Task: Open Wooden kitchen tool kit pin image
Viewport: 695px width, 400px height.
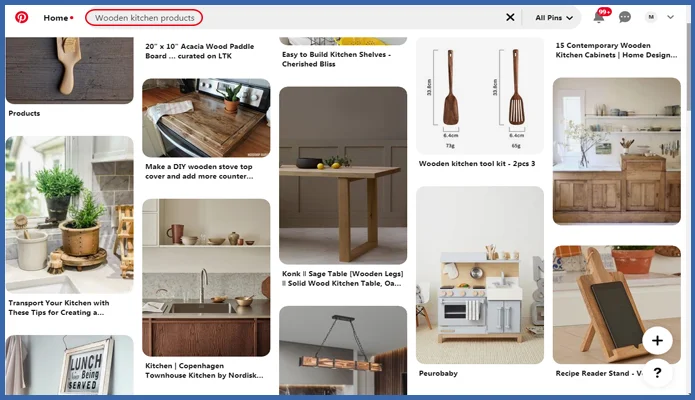Action: click(x=480, y=95)
